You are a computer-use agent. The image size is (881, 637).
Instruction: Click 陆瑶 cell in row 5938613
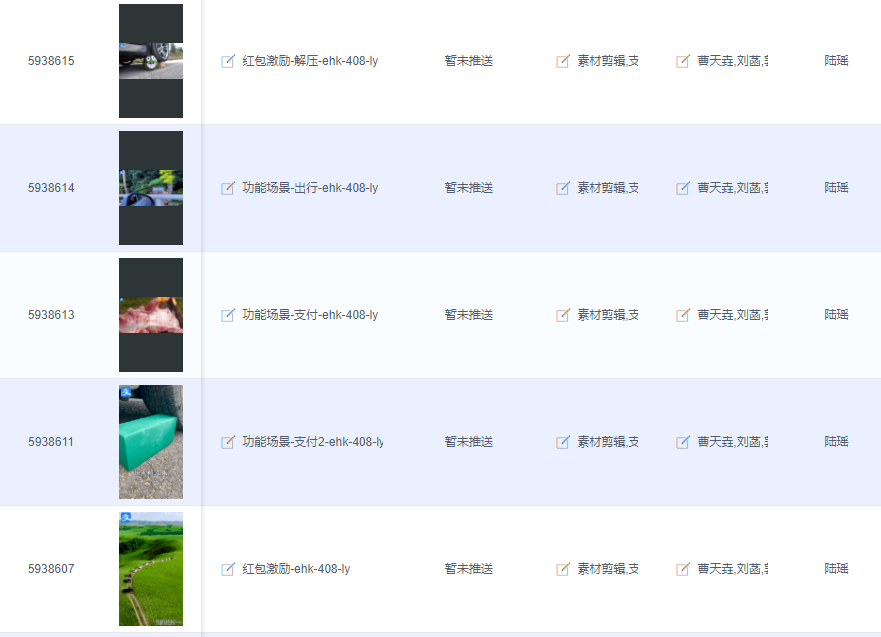click(836, 315)
